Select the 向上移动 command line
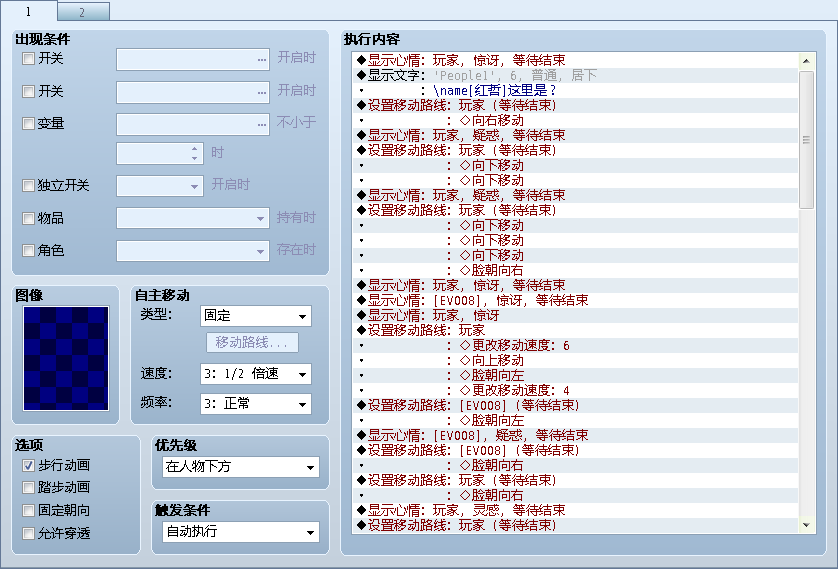The width and height of the screenshot is (838, 569). 576,360
